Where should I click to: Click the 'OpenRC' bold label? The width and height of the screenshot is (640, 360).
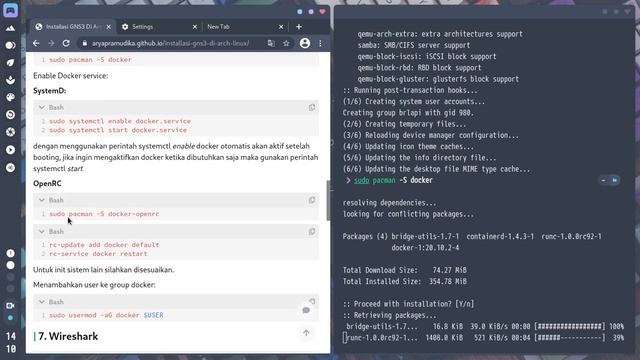coord(47,184)
